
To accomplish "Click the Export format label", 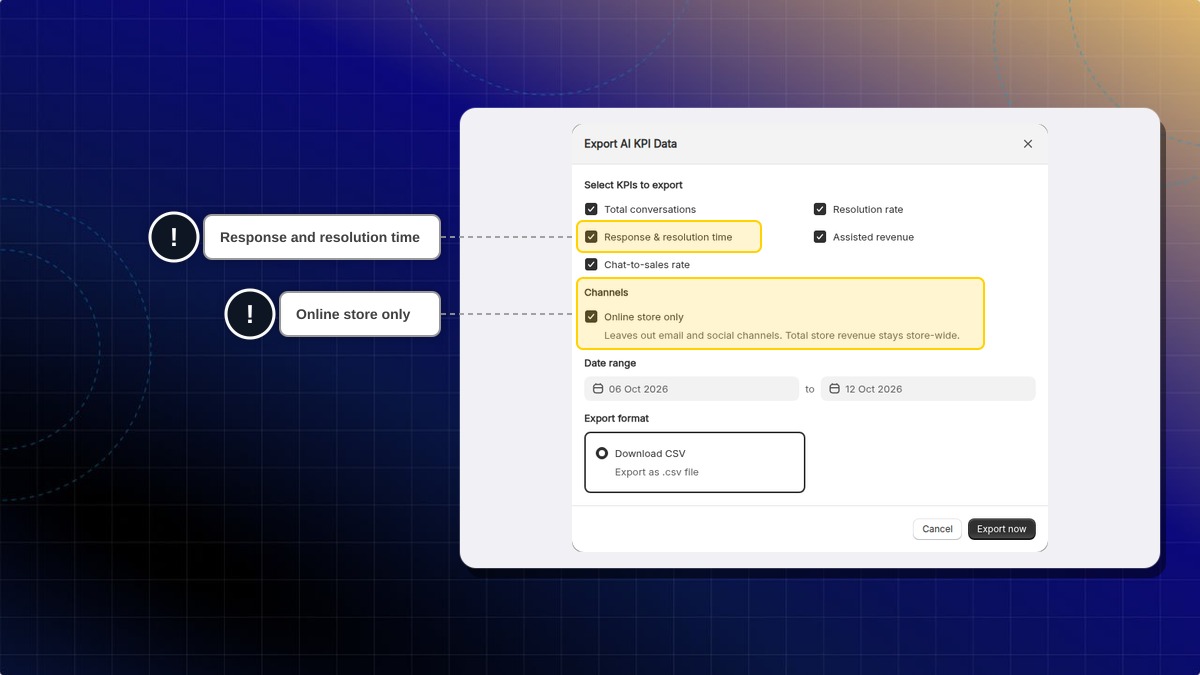I will pyautogui.click(x=616, y=418).
